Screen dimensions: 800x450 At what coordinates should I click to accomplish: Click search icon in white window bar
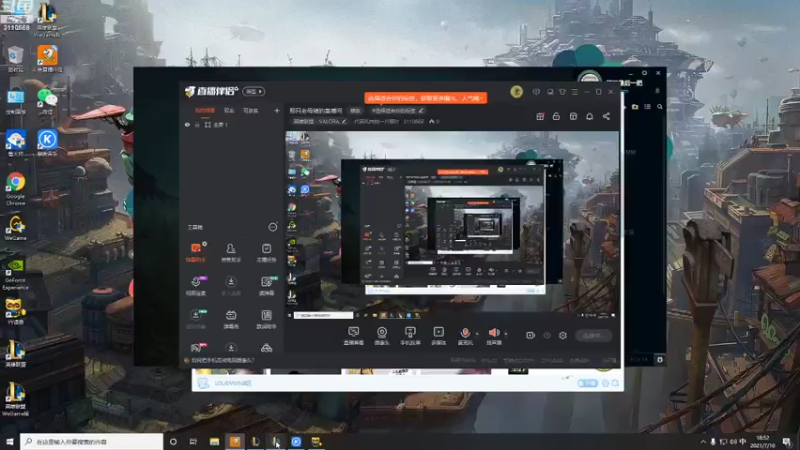[615, 383]
